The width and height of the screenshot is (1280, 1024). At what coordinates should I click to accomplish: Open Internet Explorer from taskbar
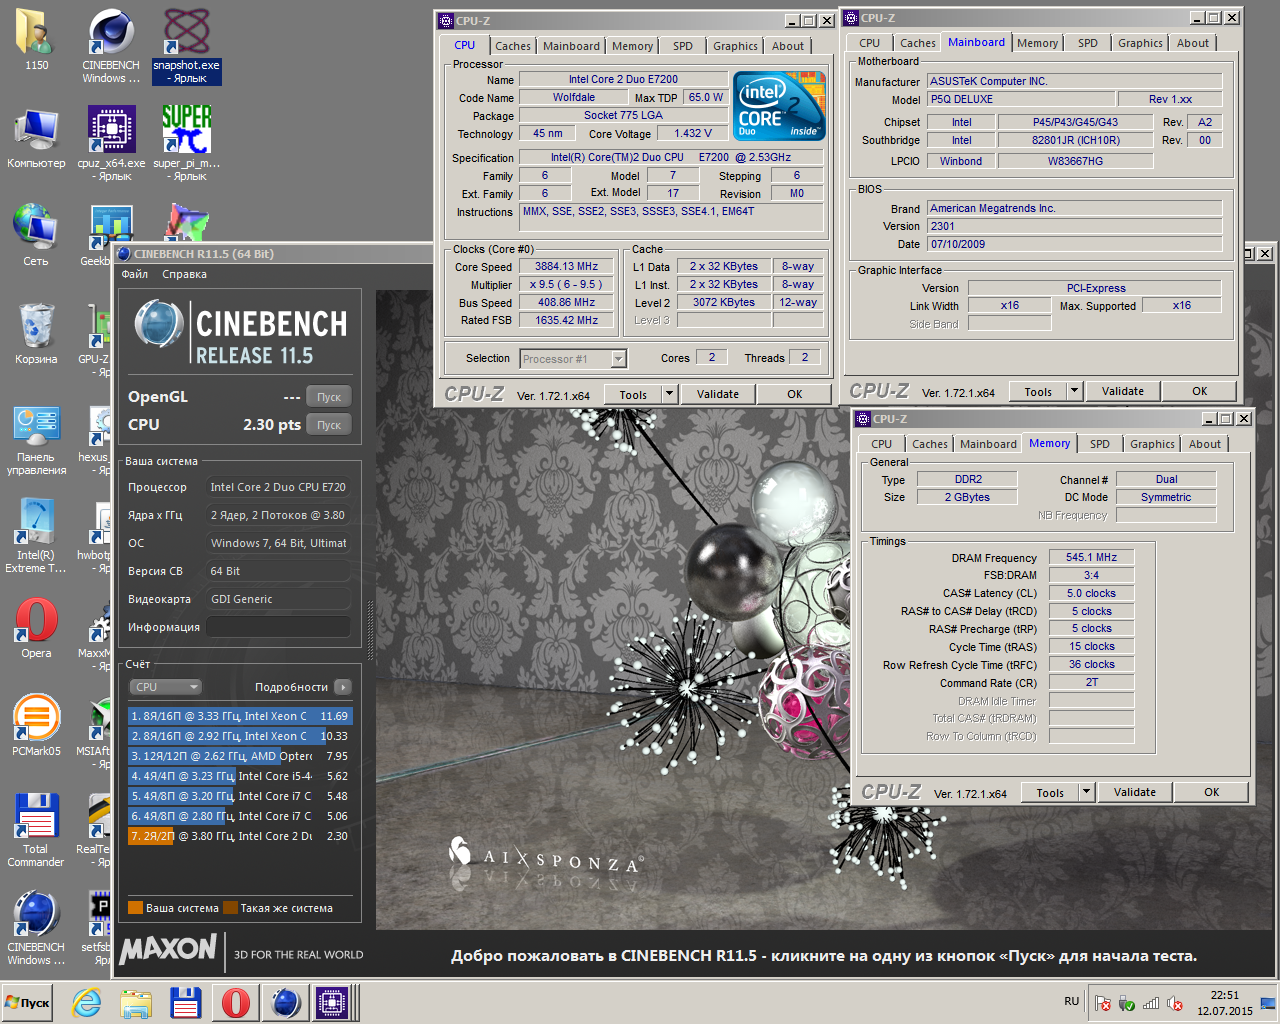[x=86, y=1002]
